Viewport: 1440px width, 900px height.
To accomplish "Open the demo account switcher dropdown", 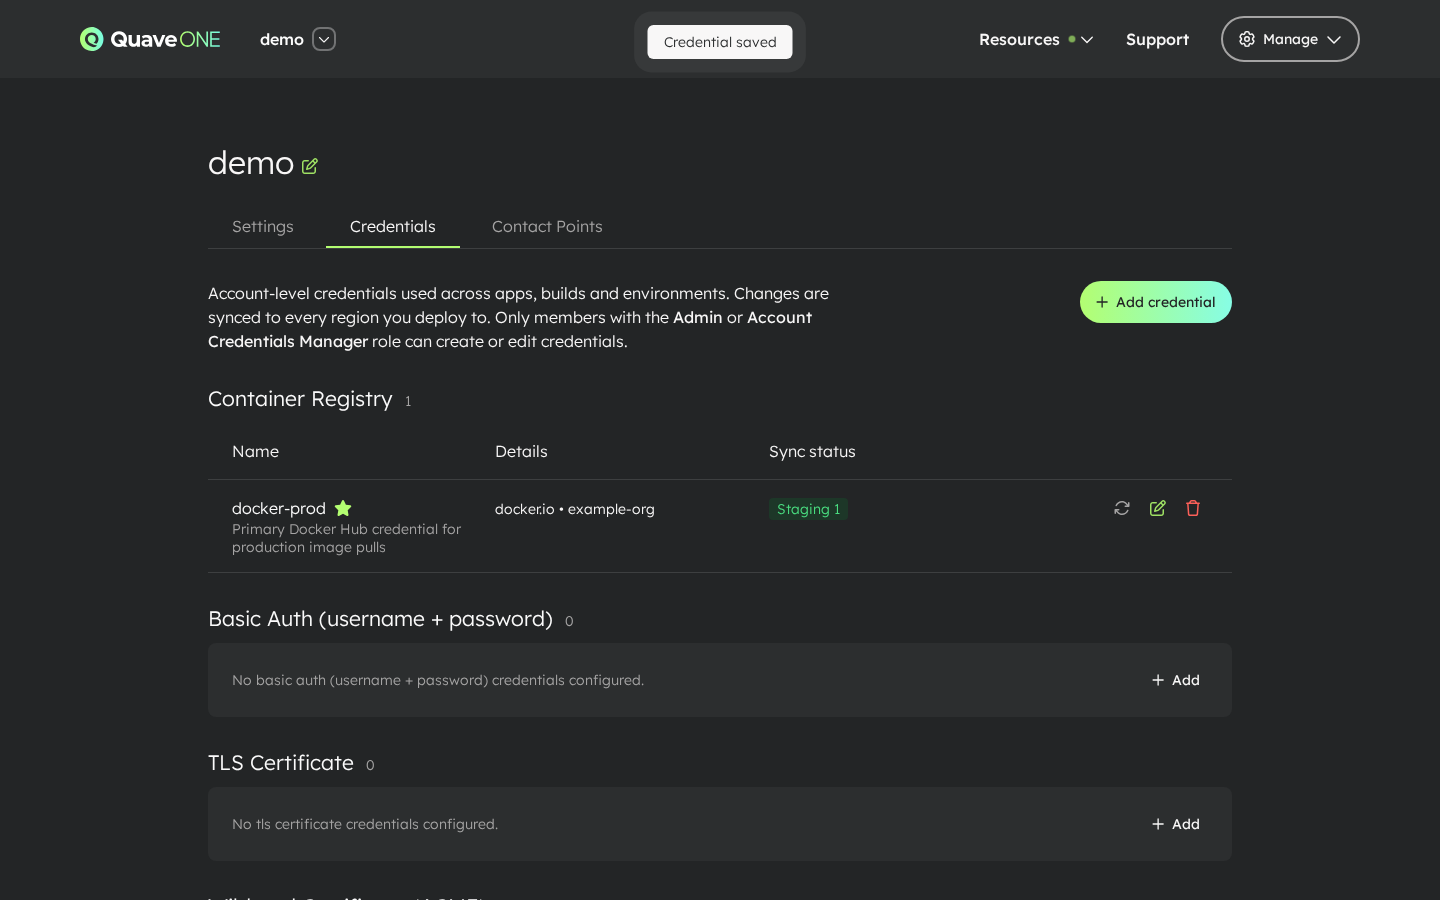I will tap(323, 39).
